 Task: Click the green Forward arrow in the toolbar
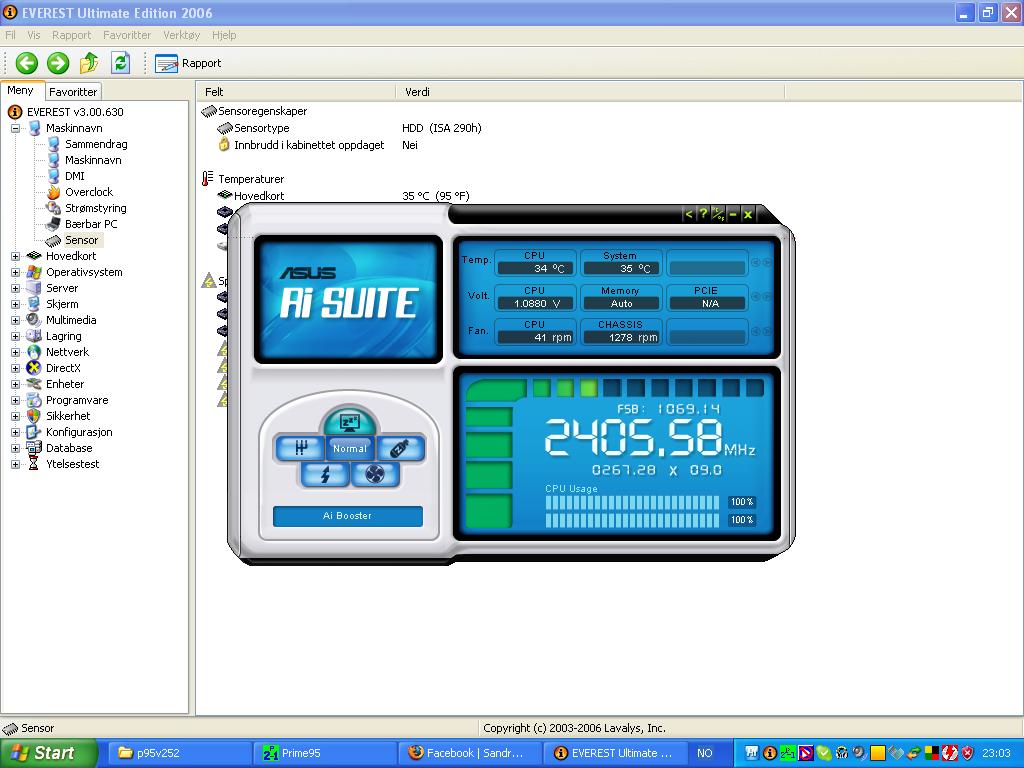(58, 63)
